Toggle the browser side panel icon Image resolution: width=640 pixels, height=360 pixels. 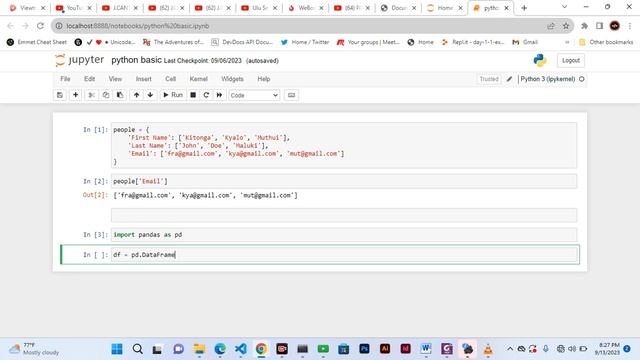[x=599, y=26]
